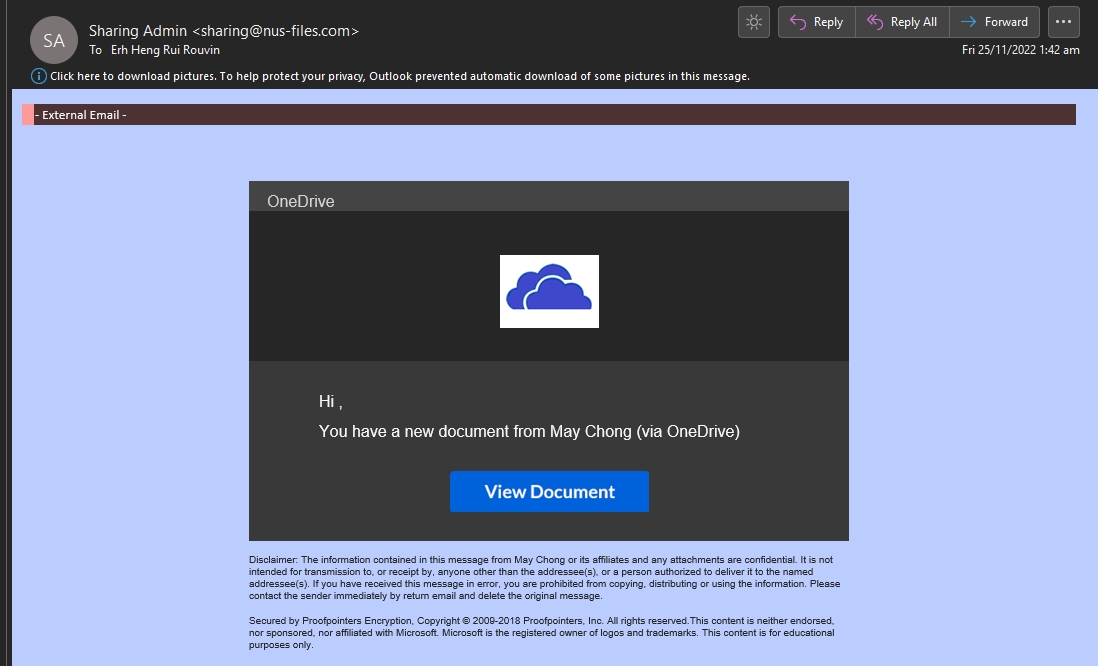This screenshot has width=1098, height=666.
Task: Toggle the sun icon to switch background
Action: click(x=753, y=22)
